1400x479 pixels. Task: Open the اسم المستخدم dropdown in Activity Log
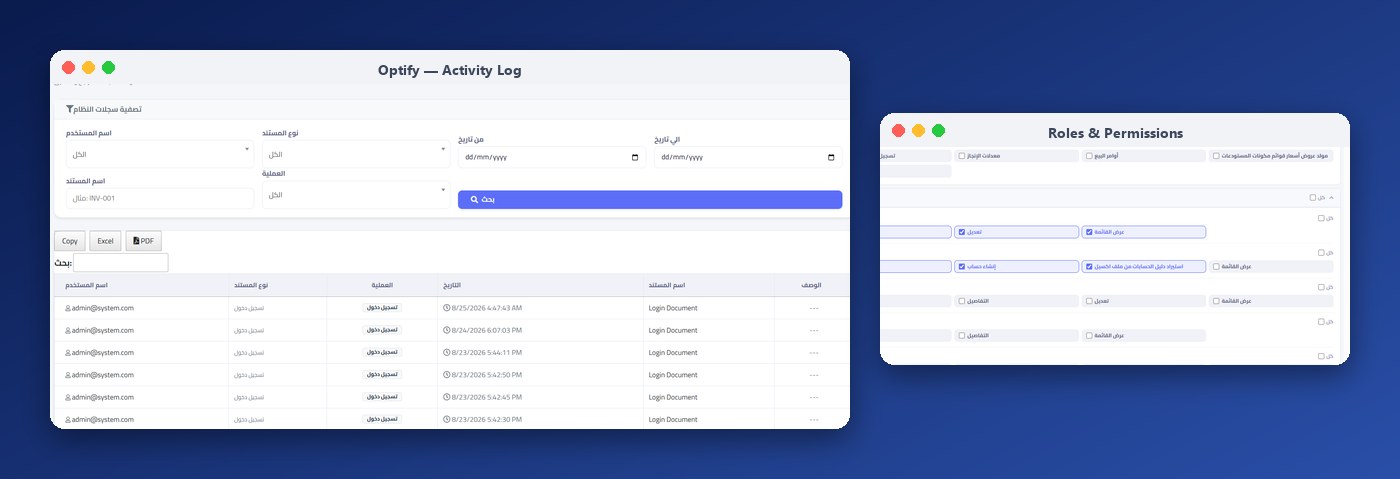click(160, 154)
